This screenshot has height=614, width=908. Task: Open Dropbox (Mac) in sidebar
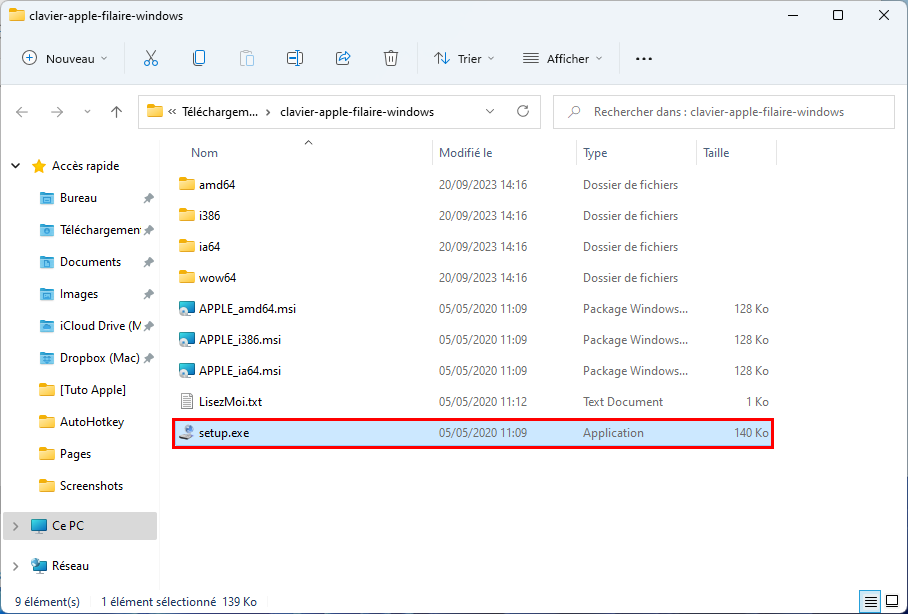100,358
